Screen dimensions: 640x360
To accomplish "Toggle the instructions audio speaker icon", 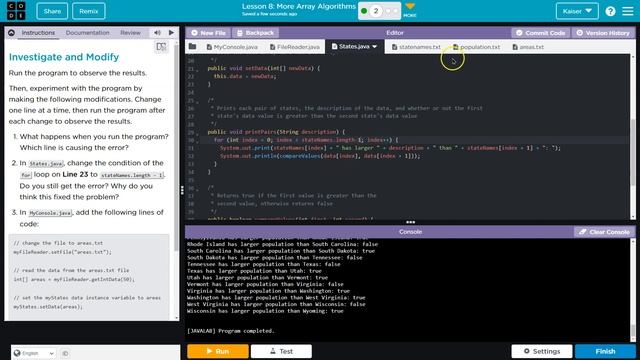I will [157, 33].
